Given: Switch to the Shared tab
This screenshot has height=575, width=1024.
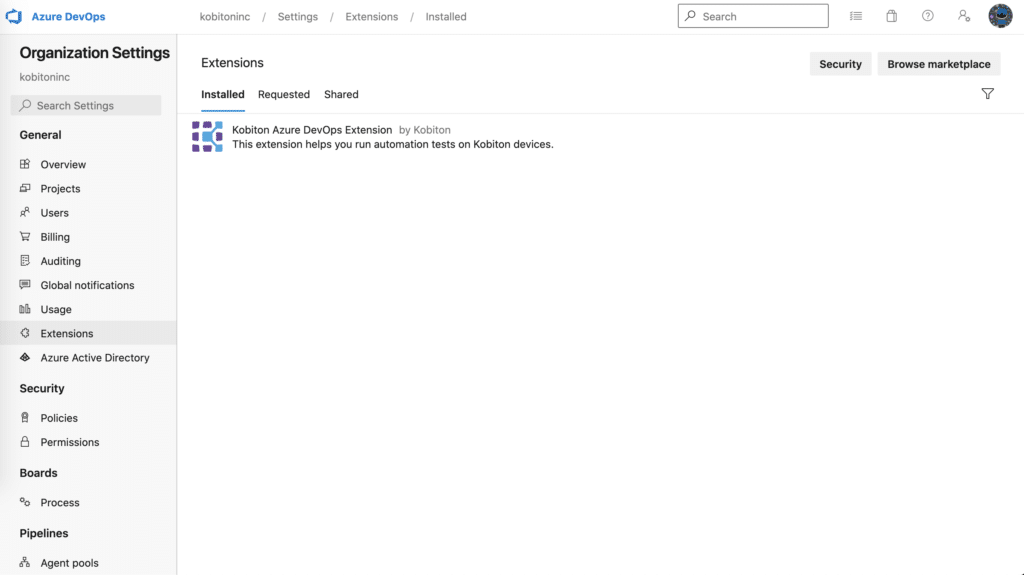Looking at the screenshot, I should click(x=341, y=94).
